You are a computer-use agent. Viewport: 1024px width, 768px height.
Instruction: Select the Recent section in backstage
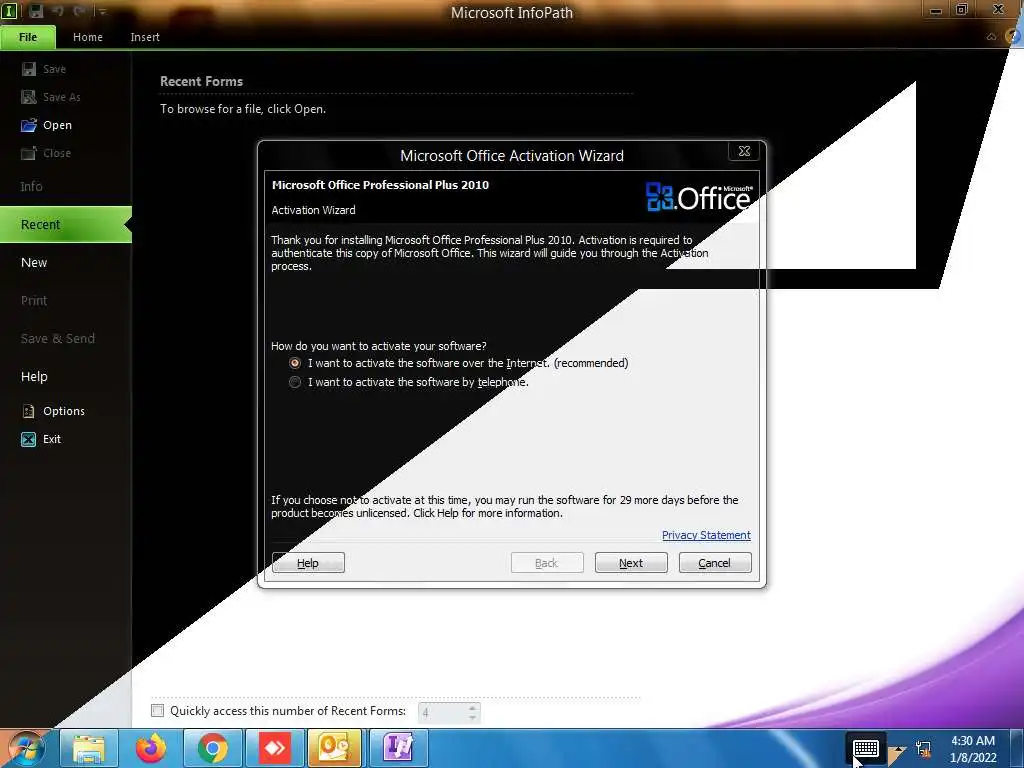pos(65,225)
